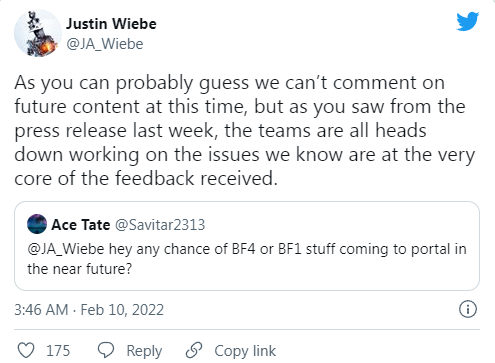Click the 175 likes count
The width and height of the screenshot is (495, 363).
coord(58,351)
